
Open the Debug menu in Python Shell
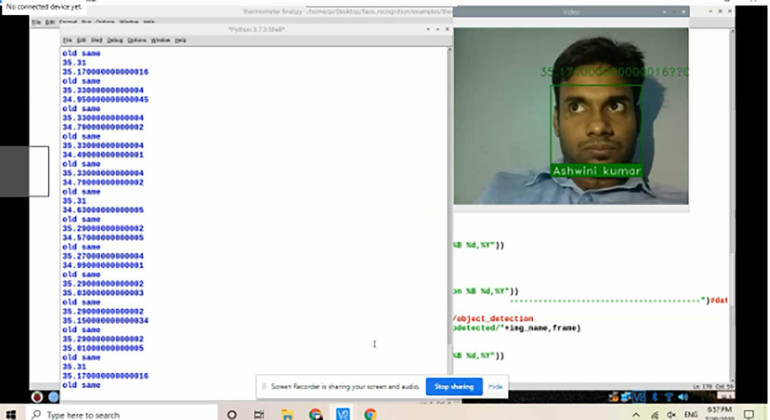(x=113, y=40)
